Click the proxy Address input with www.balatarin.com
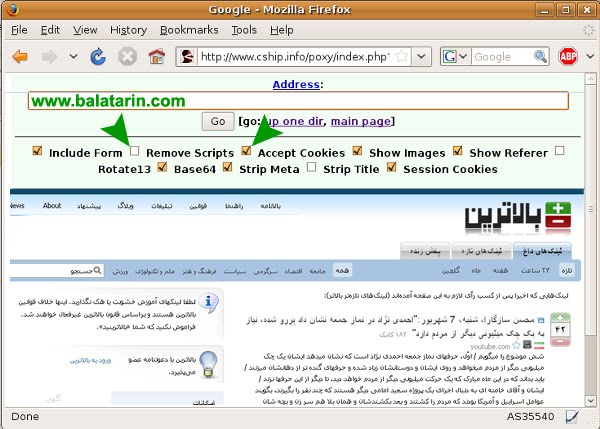 coord(298,101)
